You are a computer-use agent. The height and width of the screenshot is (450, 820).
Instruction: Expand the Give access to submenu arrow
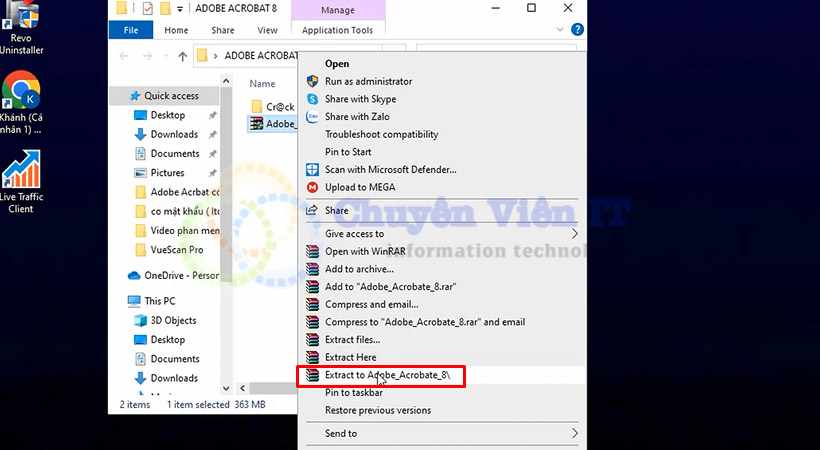(574, 234)
